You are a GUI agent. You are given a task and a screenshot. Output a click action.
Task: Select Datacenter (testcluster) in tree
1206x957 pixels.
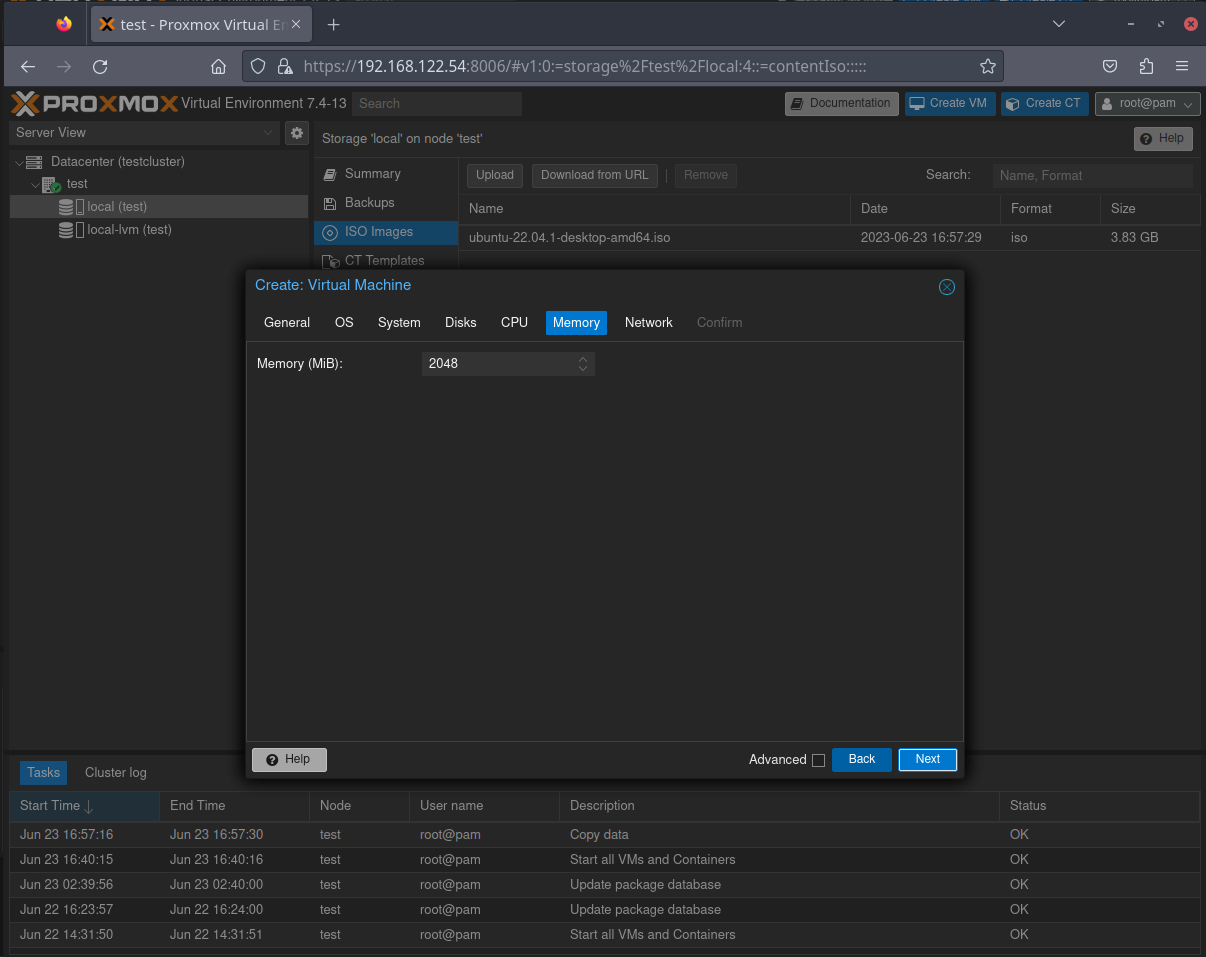118,162
